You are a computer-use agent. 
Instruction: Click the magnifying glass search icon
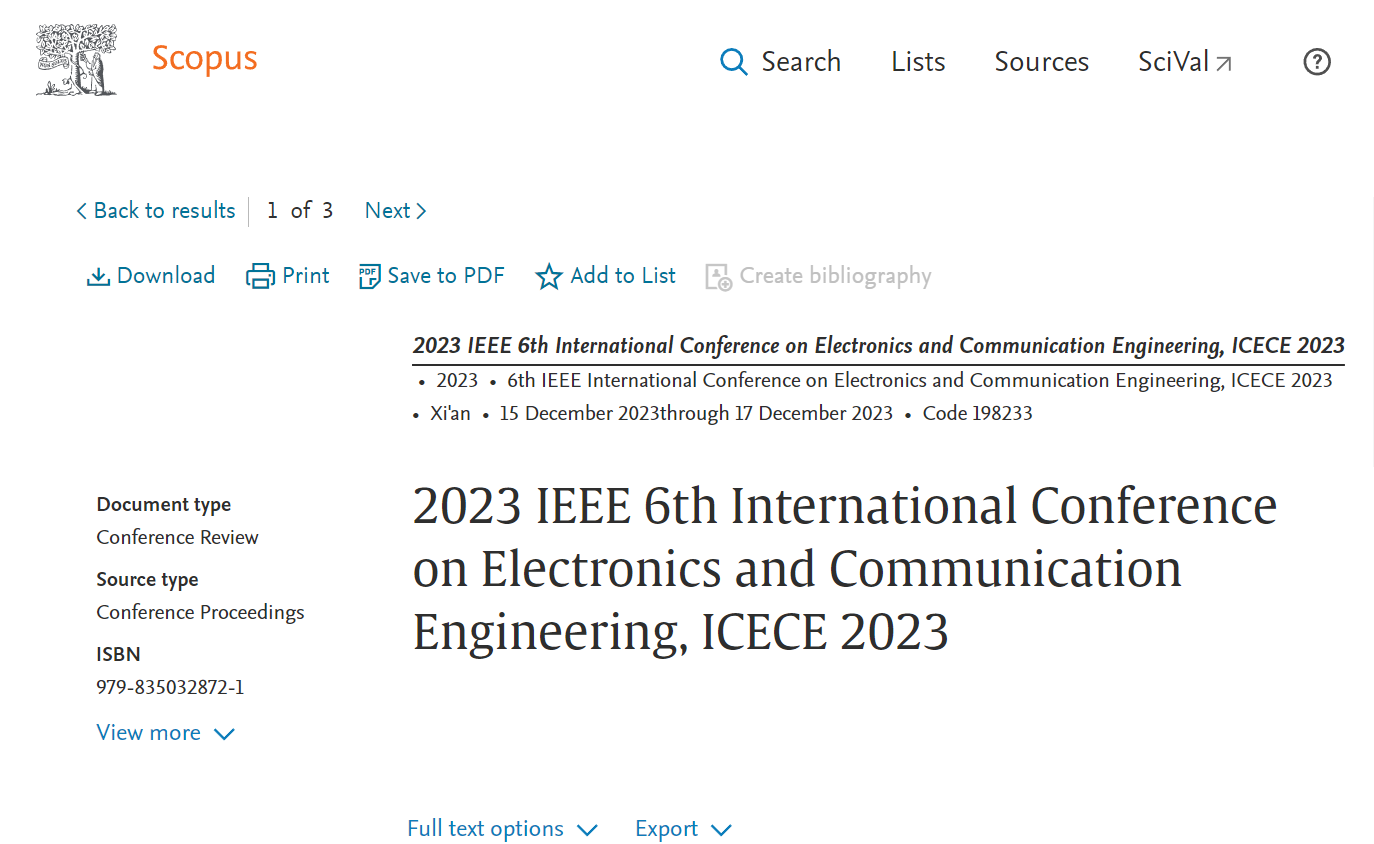click(734, 62)
